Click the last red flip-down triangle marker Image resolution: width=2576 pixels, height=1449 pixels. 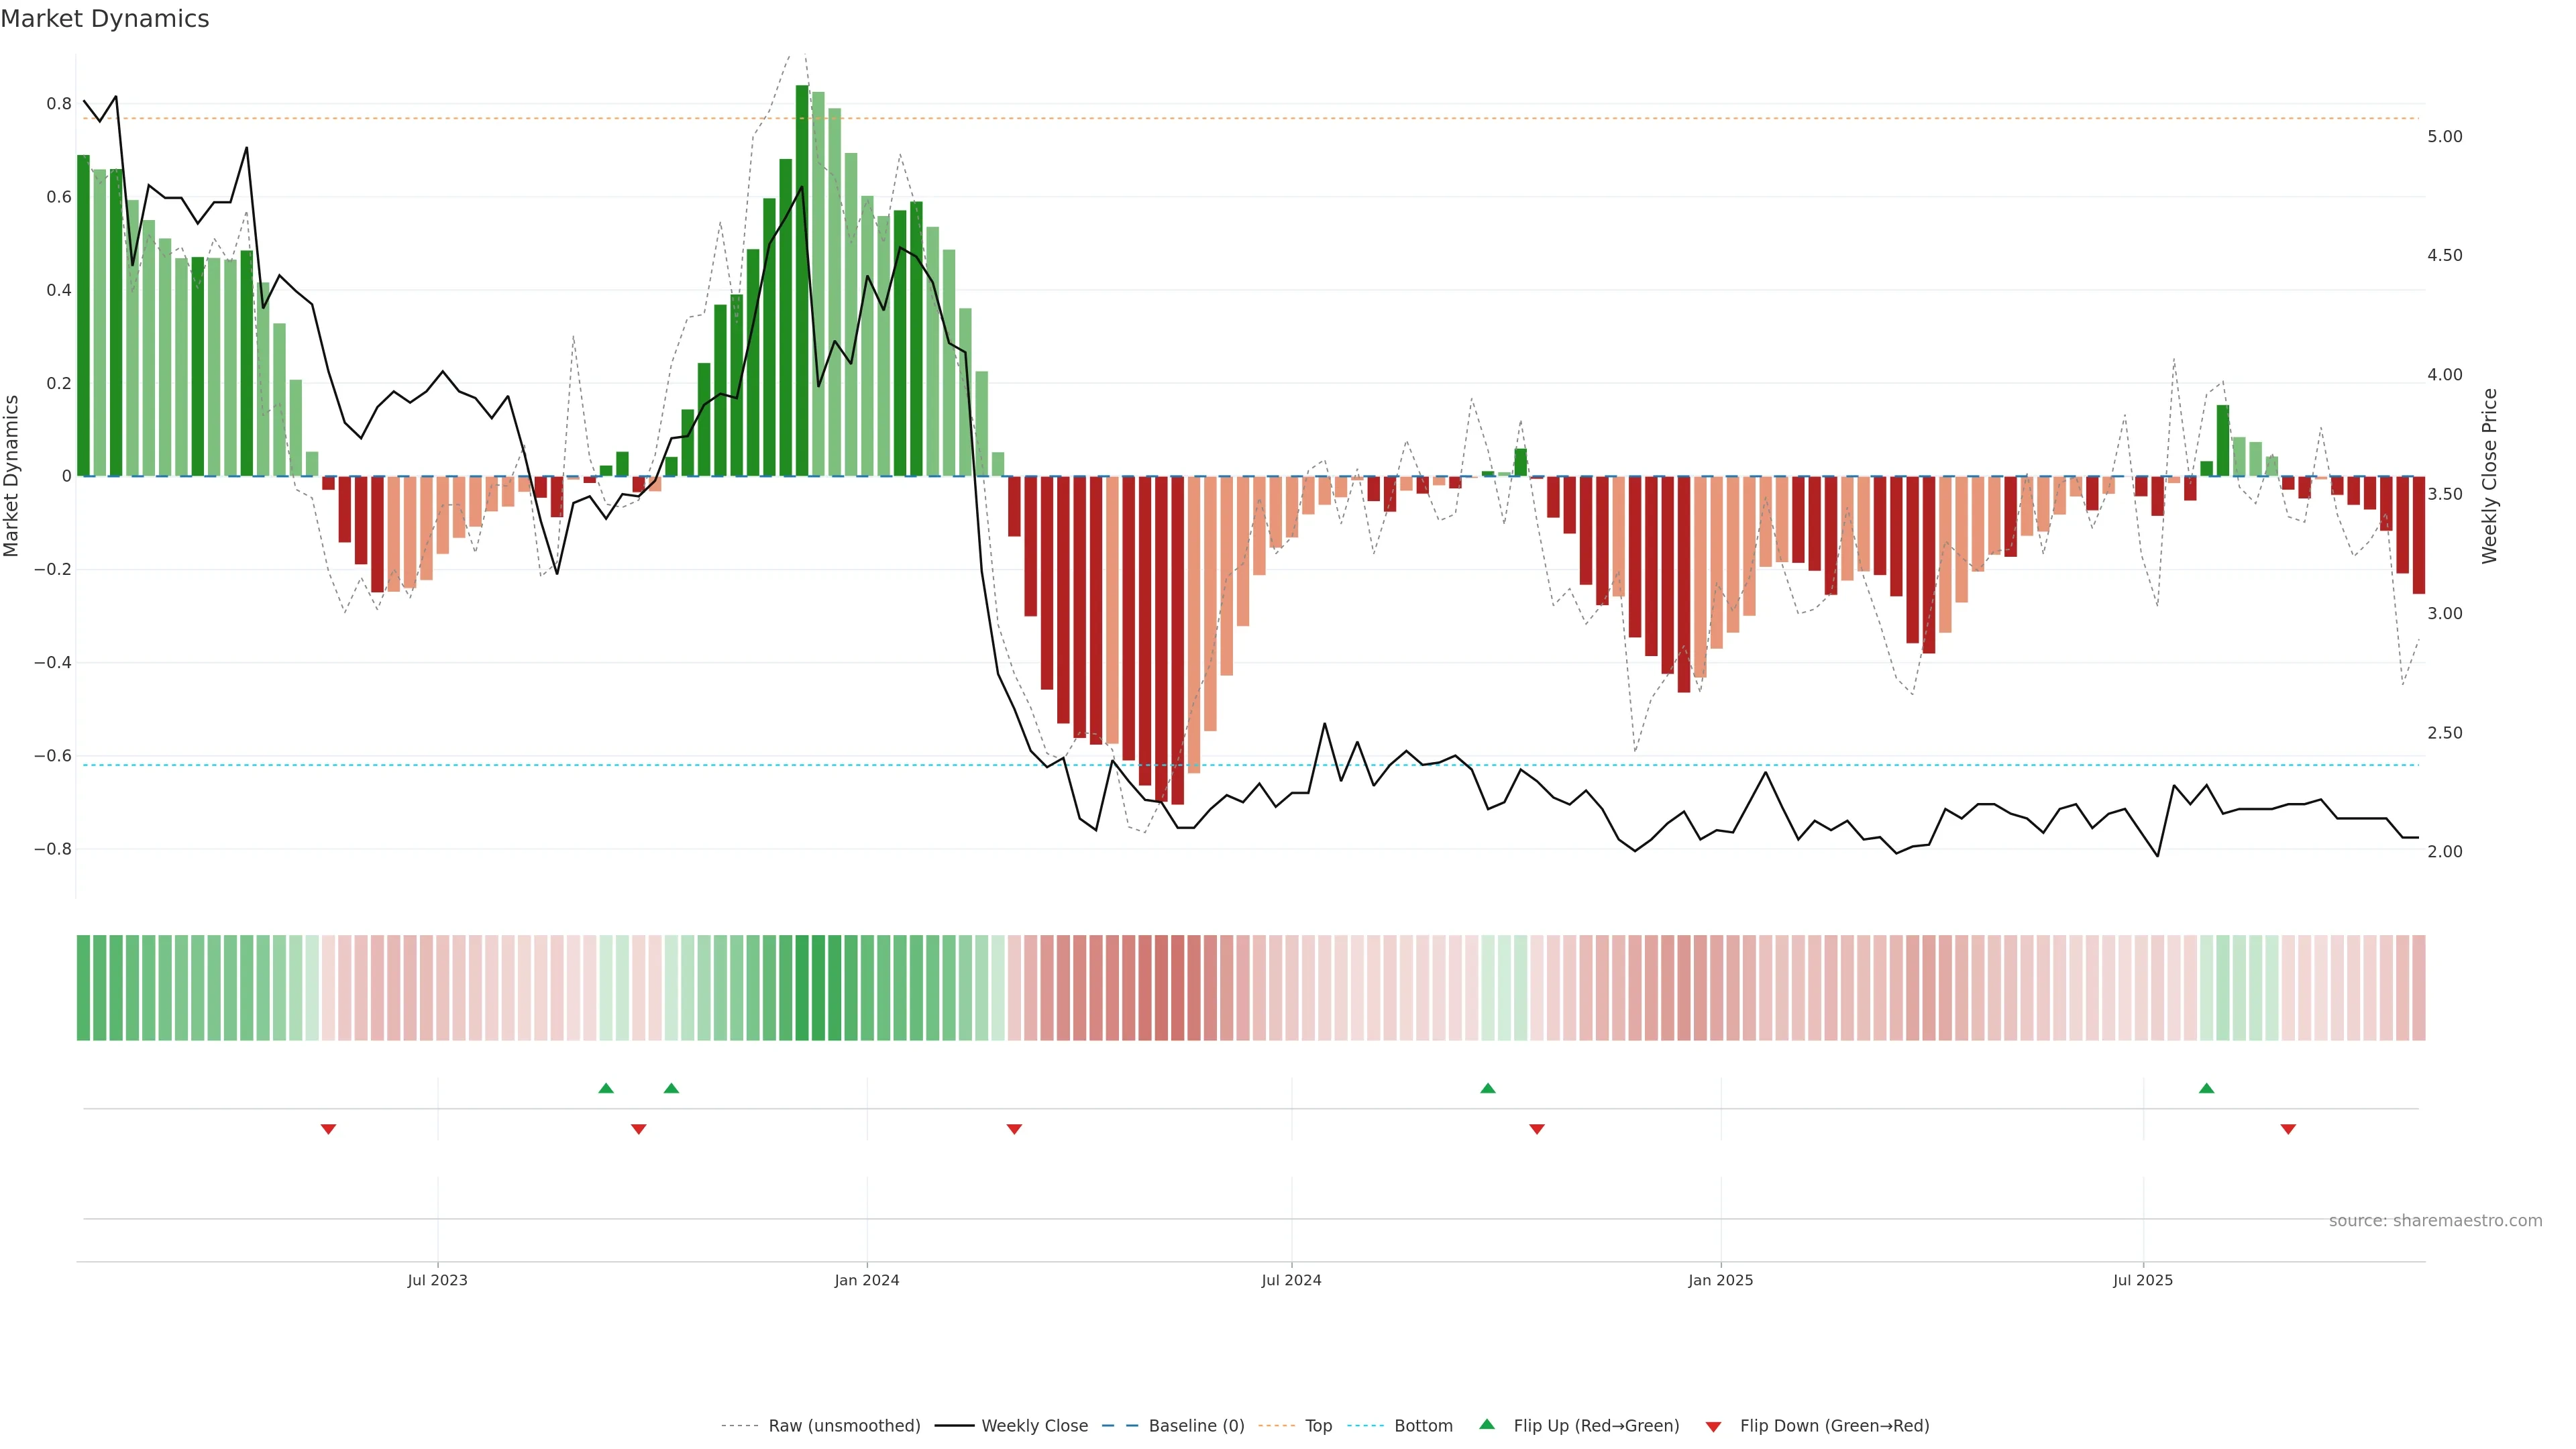(x=2288, y=1129)
